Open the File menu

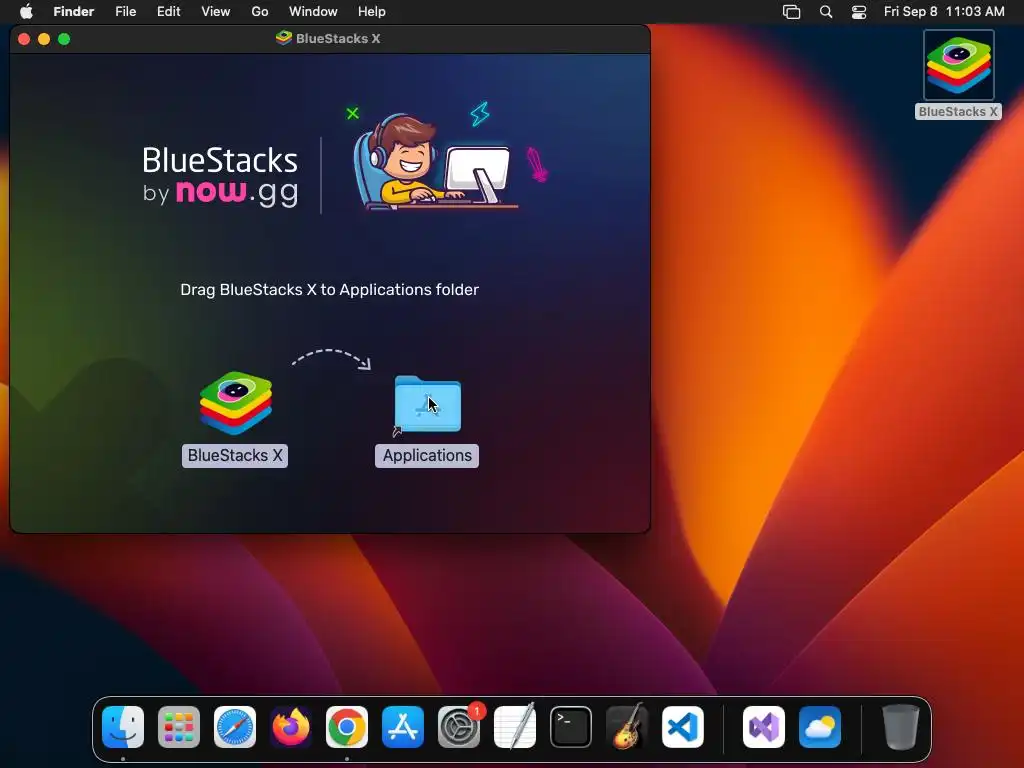(125, 12)
